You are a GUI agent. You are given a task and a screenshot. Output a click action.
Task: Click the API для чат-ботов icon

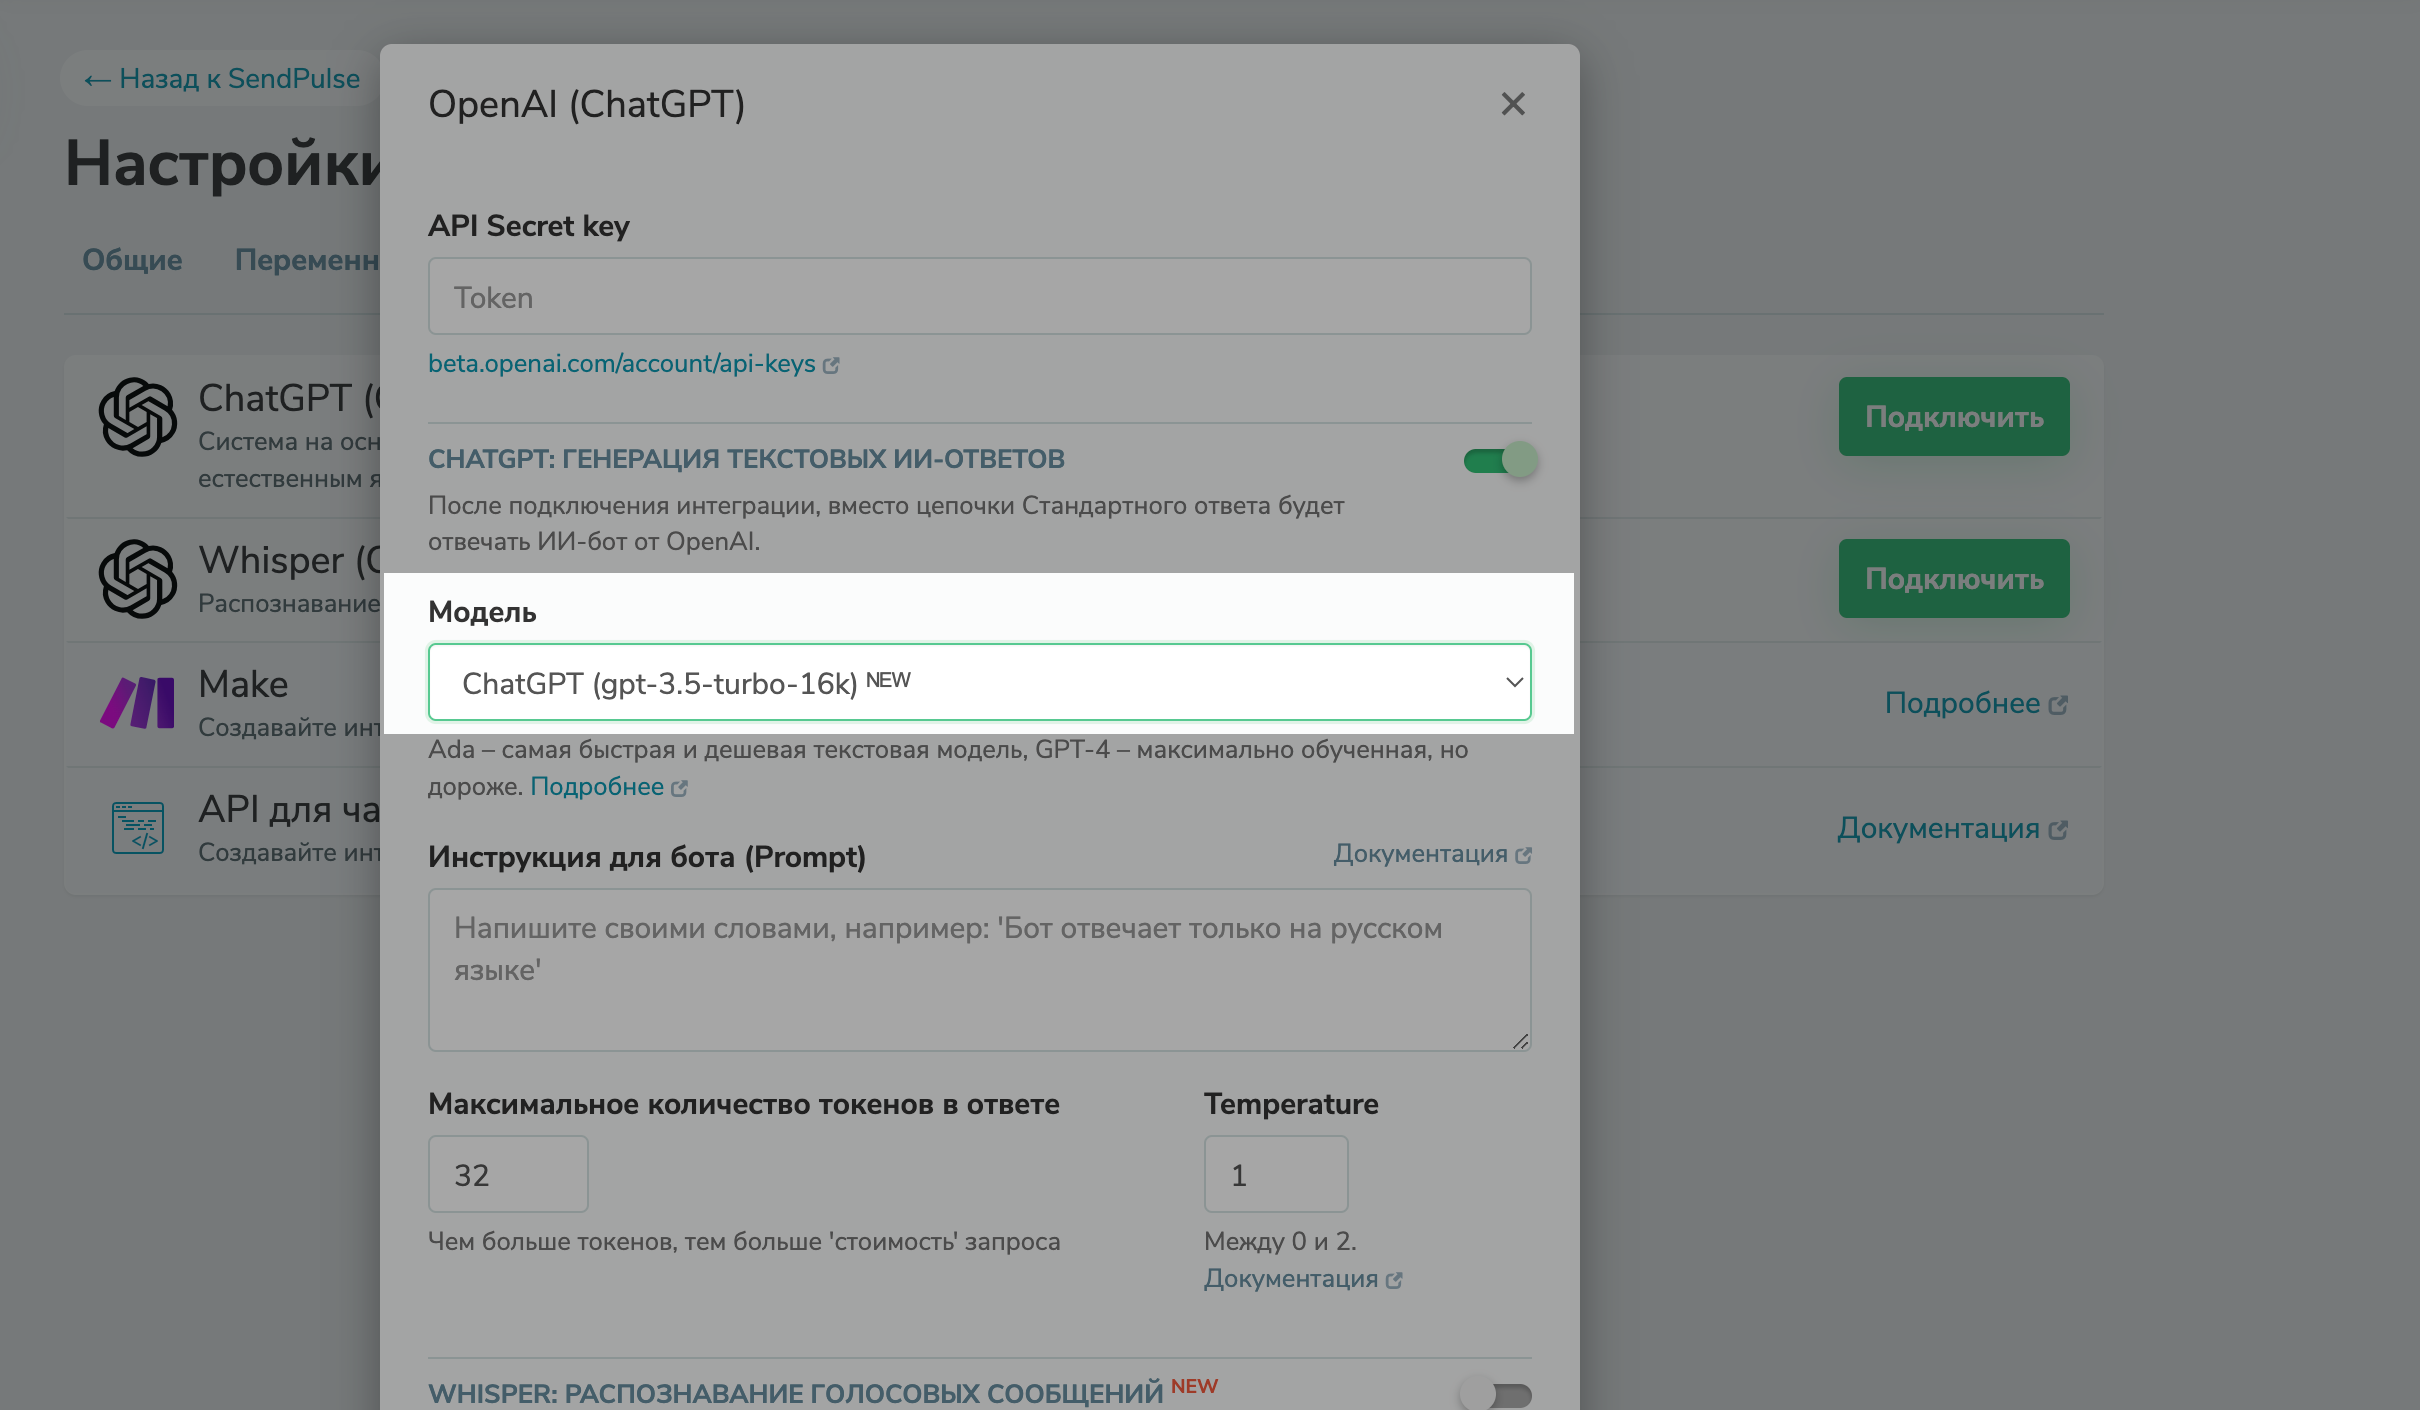[138, 826]
